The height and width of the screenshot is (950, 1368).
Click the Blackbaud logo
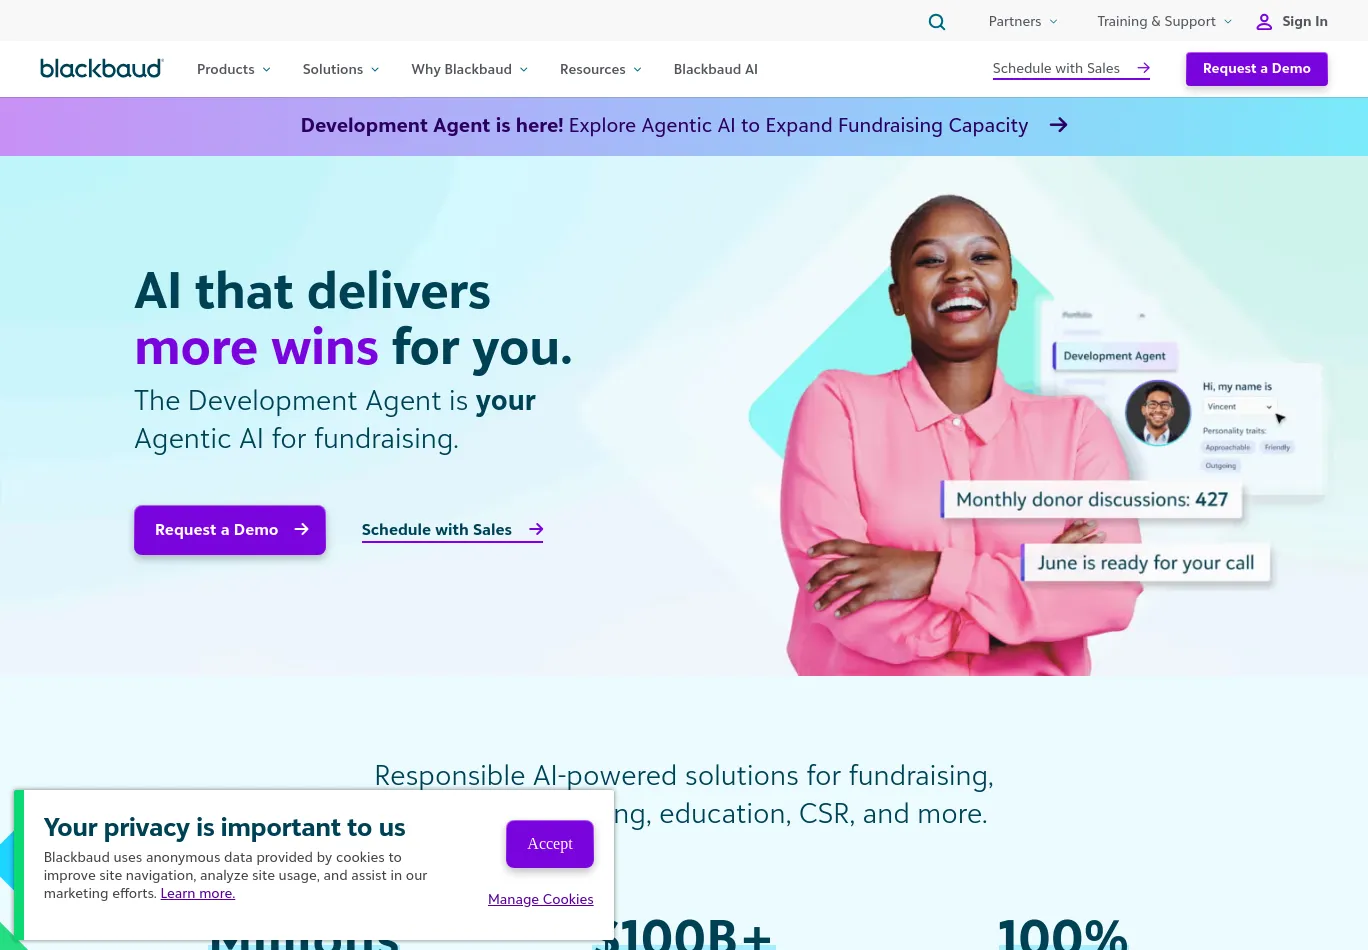pyautogui.click(x=102, y=68)
